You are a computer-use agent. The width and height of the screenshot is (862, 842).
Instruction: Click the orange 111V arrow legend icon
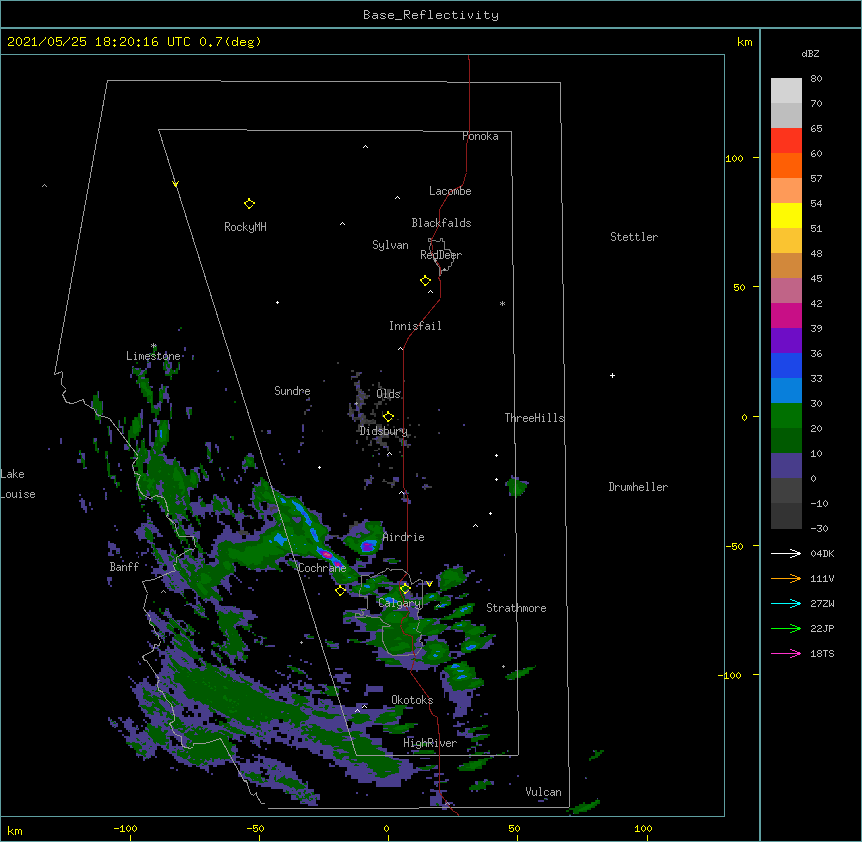click(786, 578)
